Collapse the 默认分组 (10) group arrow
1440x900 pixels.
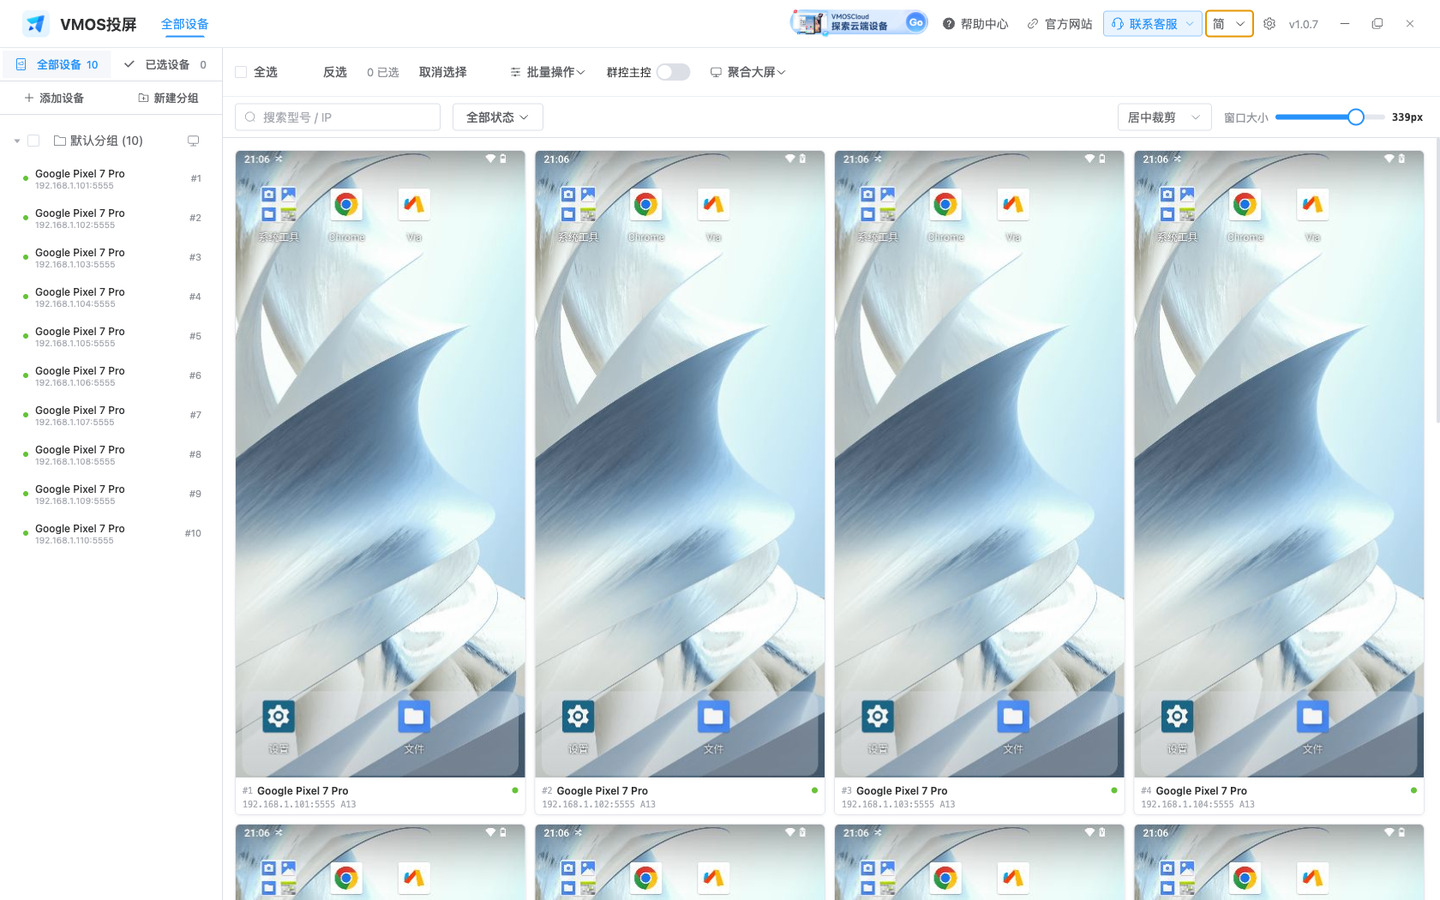tap(17, 141)
